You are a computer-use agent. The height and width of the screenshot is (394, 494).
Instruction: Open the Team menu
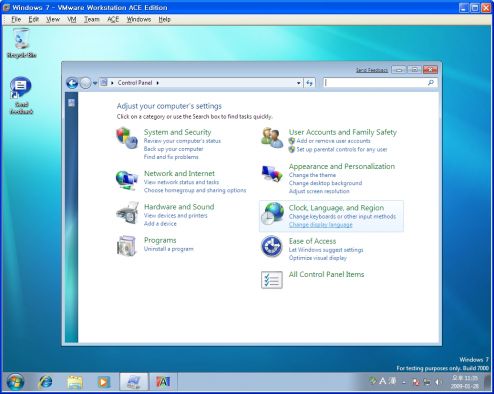(92, 19)
